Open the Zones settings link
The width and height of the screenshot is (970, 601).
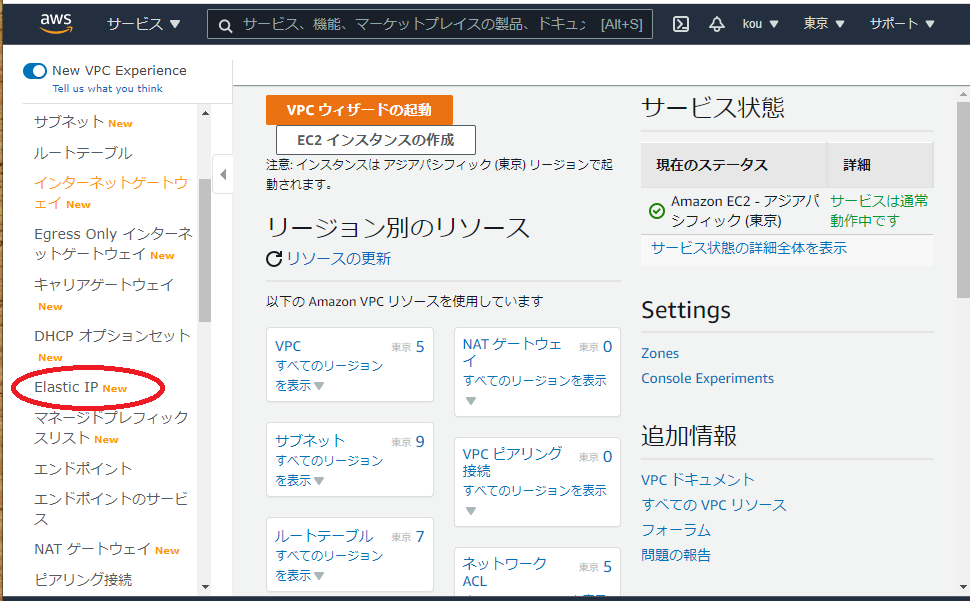pos(659,353)
